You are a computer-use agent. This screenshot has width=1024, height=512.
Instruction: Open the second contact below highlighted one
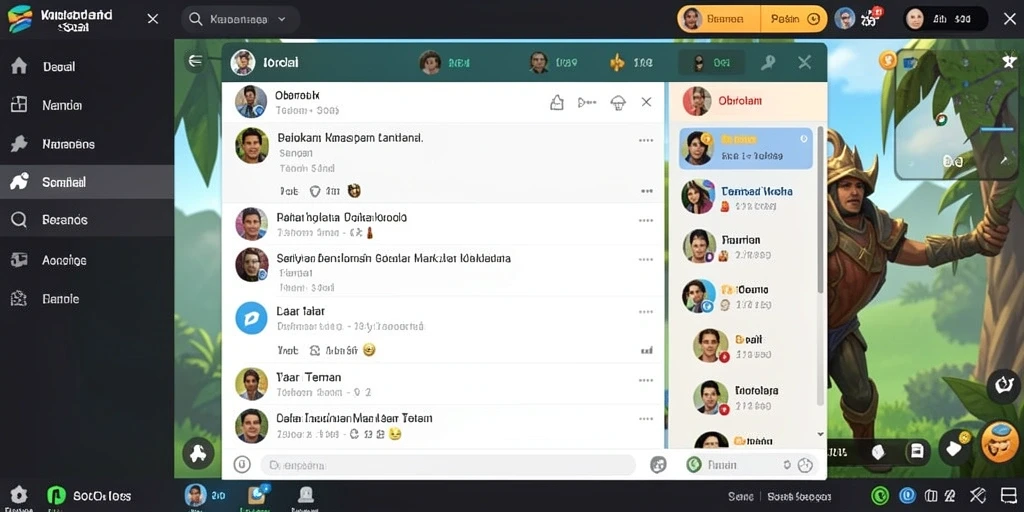(746, 247)
